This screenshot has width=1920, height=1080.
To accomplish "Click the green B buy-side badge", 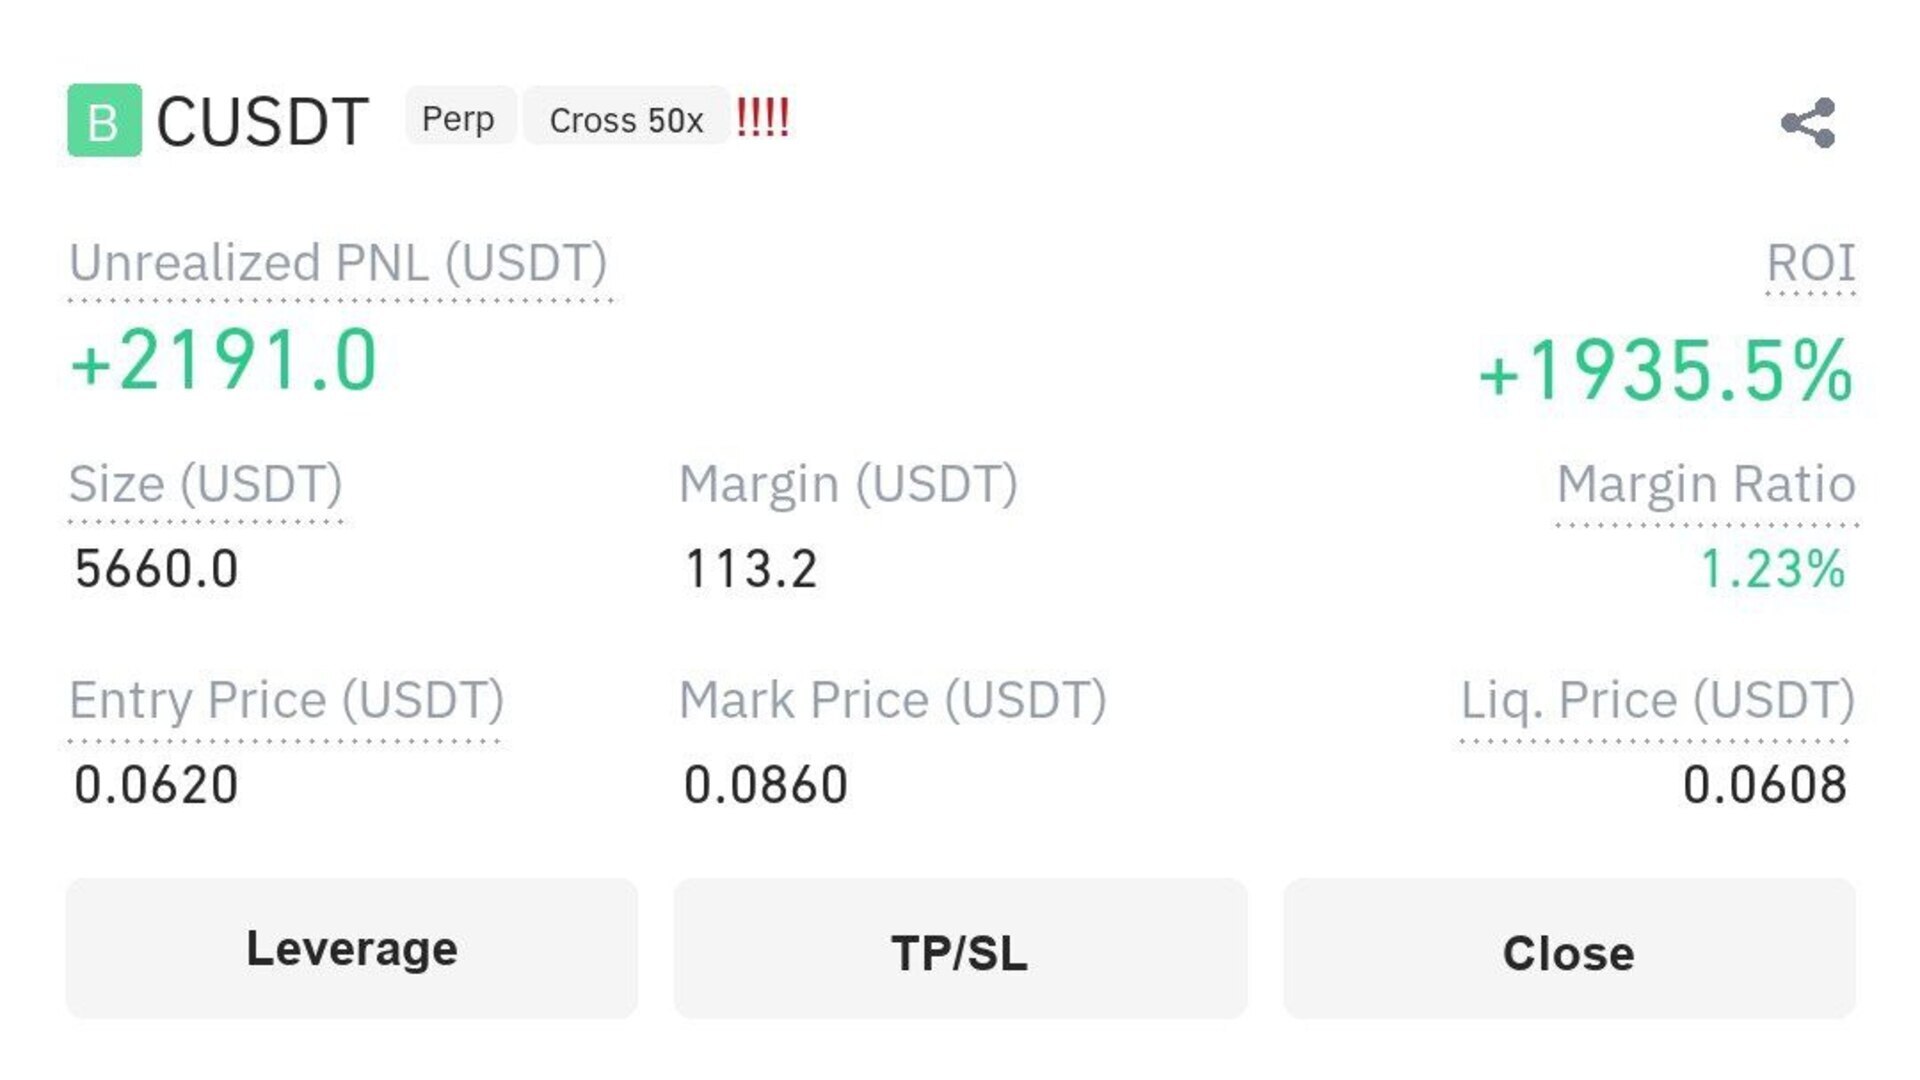I will tap(104, 120).
